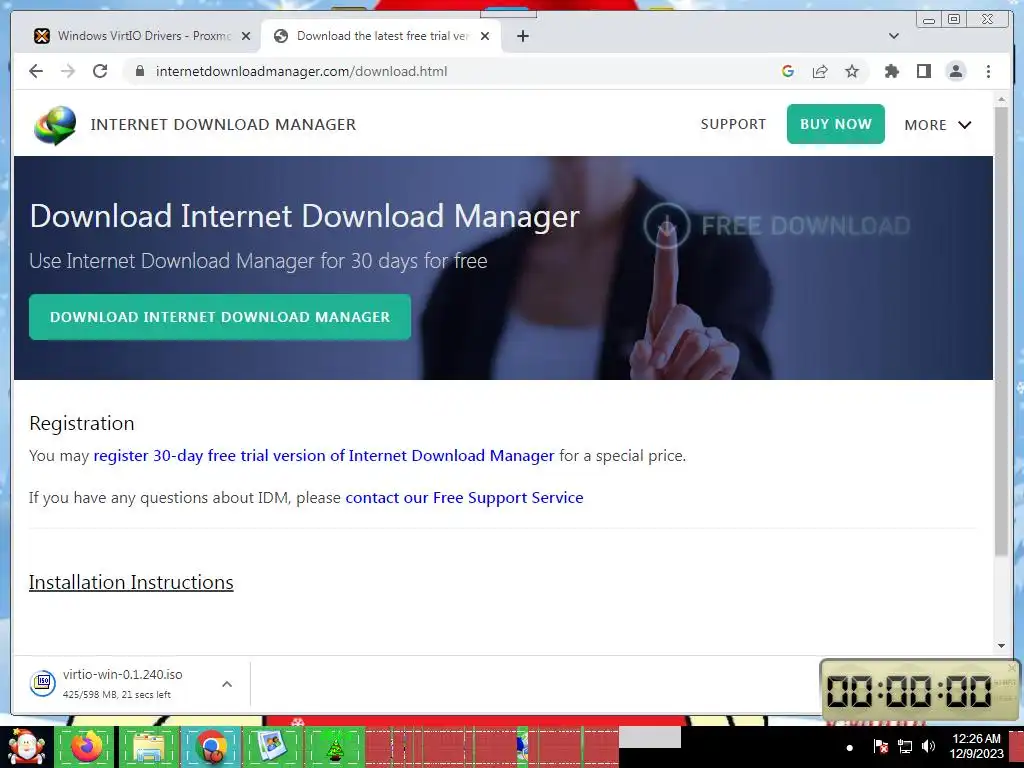Close the Download the latest free trial tab

485,36
